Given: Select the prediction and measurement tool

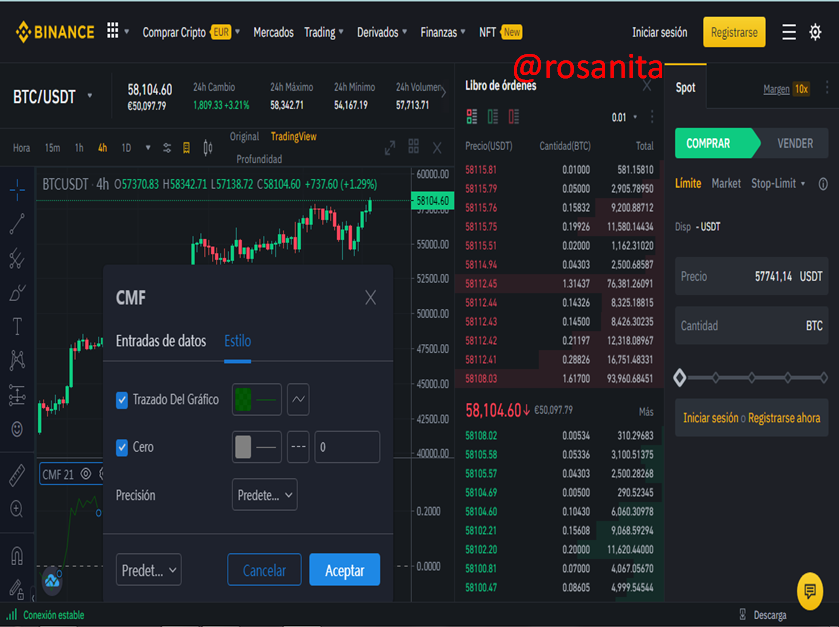Looking at the screenshot, I should coord(17,395).
